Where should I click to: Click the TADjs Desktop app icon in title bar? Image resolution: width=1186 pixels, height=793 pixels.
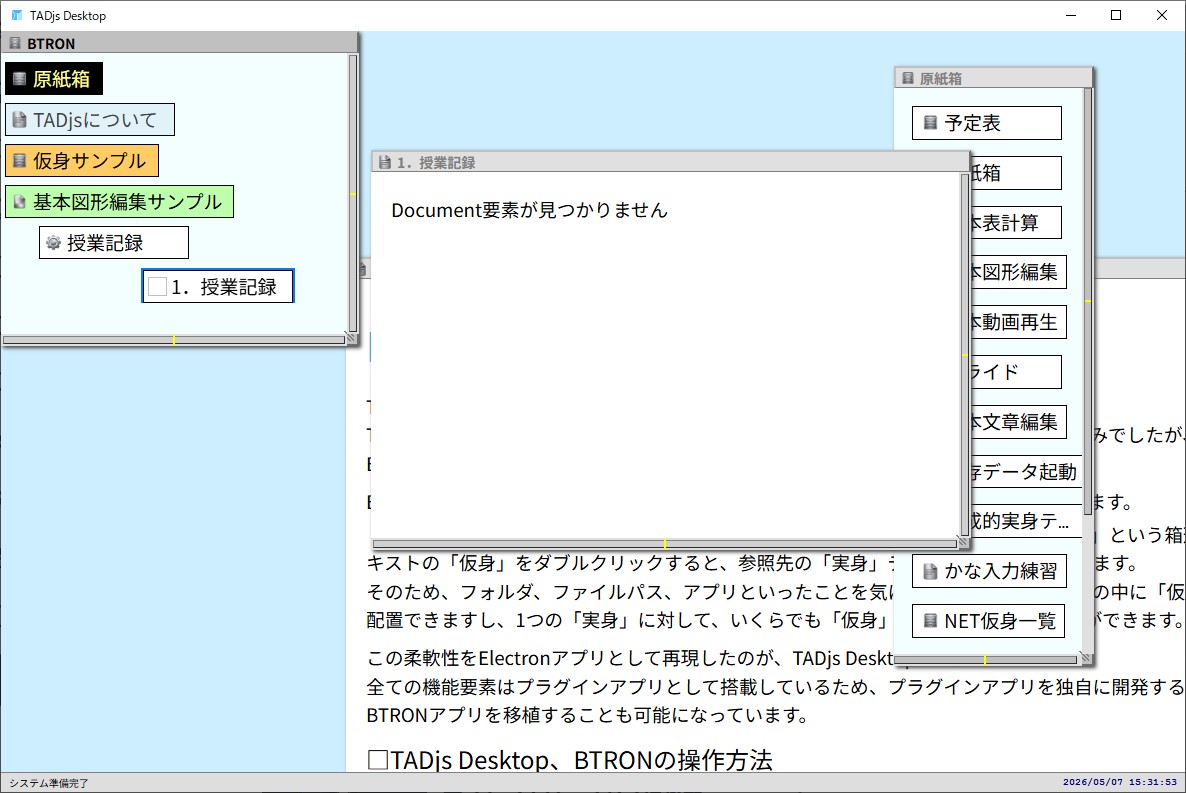click(x=17, y=15)
